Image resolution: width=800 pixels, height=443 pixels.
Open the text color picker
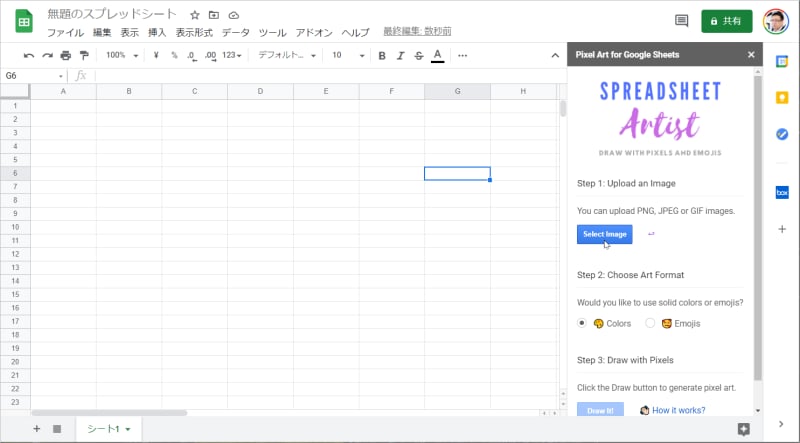pyautogui.click(x=437, y=55)
